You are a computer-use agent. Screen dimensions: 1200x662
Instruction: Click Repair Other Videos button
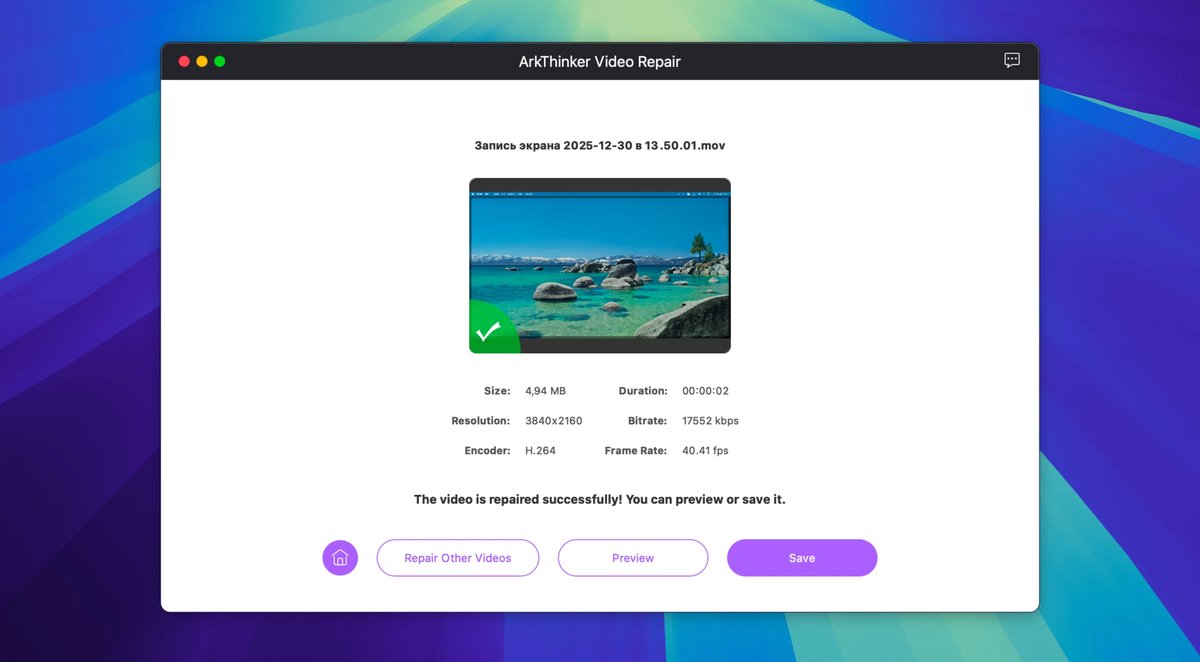[x=458, y=558]
